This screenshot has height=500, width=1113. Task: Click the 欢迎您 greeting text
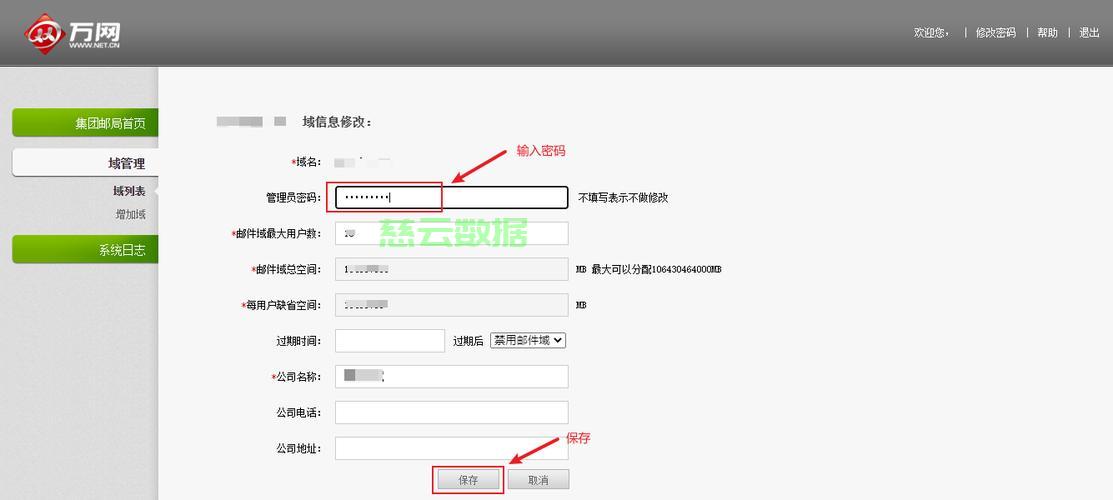tap(931, 33)
